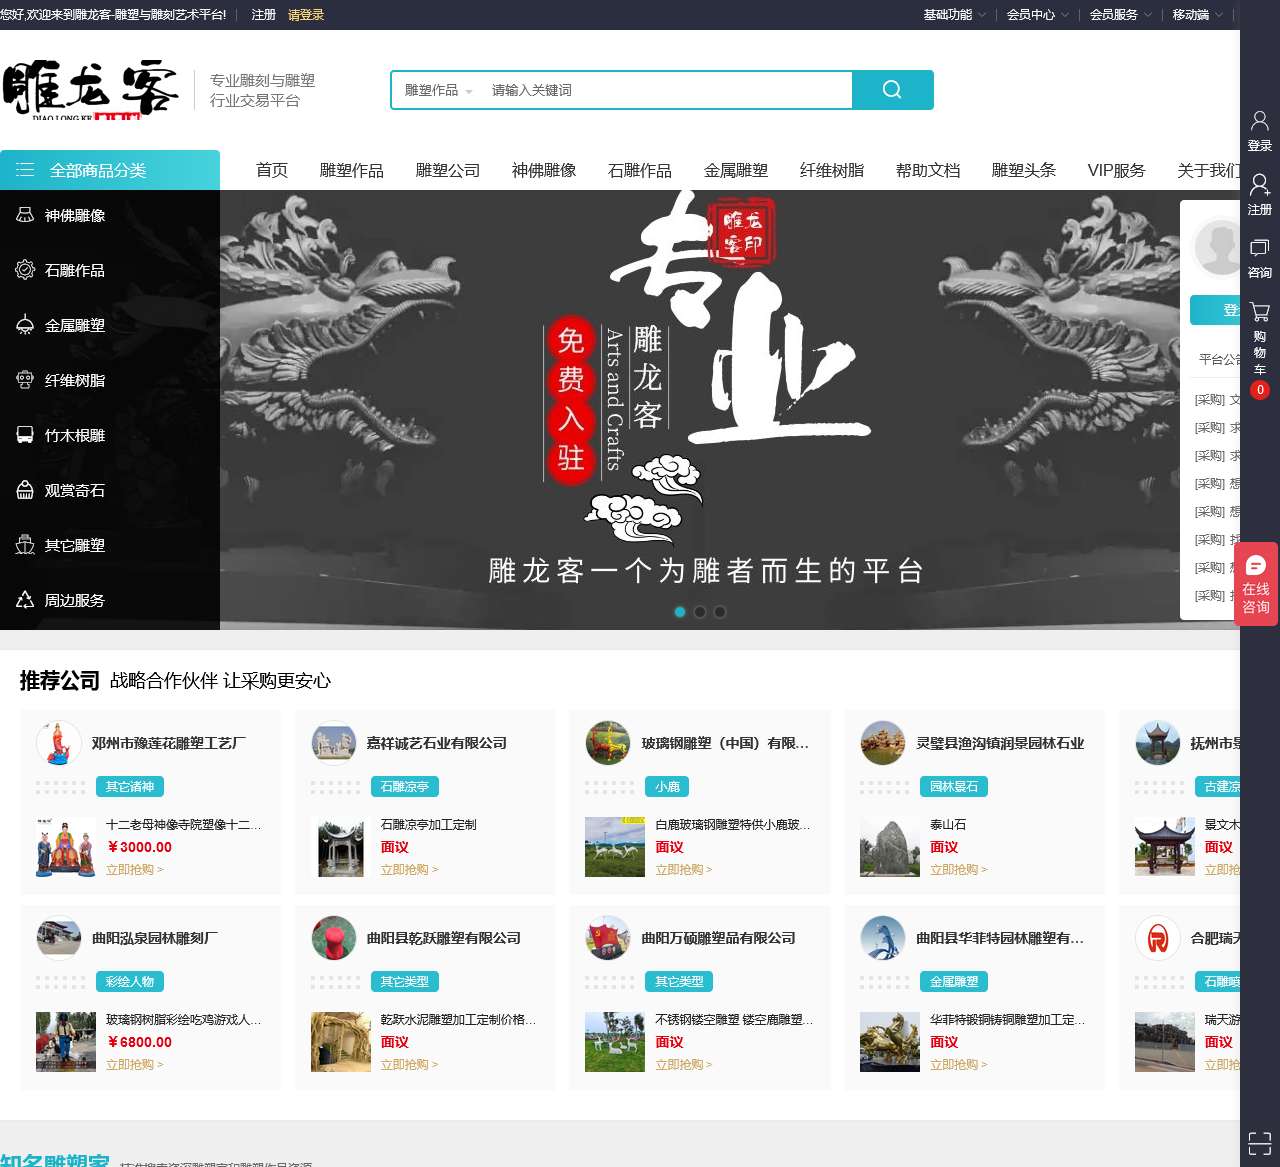Open the 首页 nav tab
This screenshot has height=1167, width=1280.
coord(272,170)
